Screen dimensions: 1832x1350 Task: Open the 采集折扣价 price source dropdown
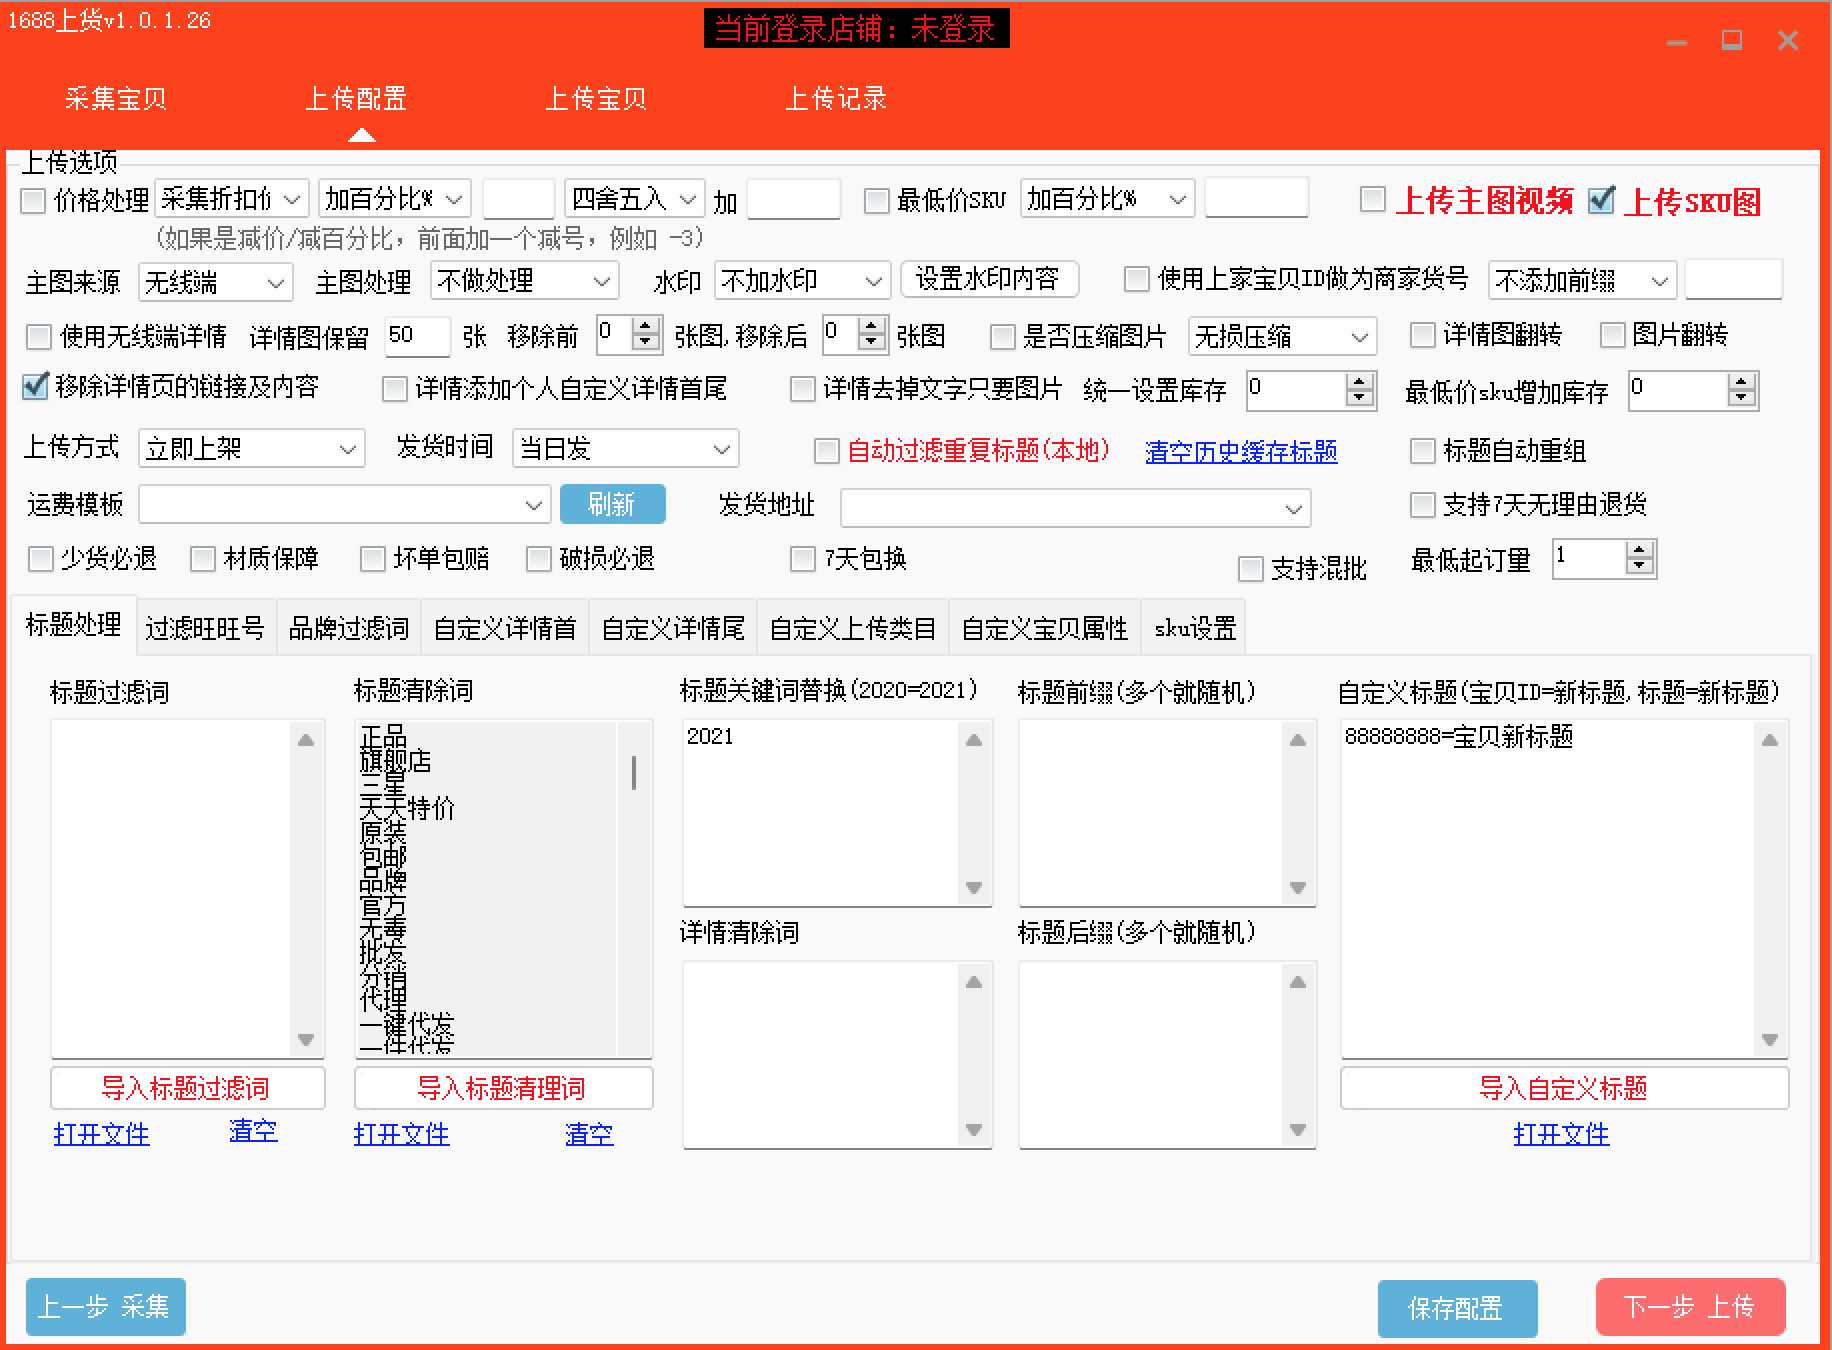click(x=232, y=199)
